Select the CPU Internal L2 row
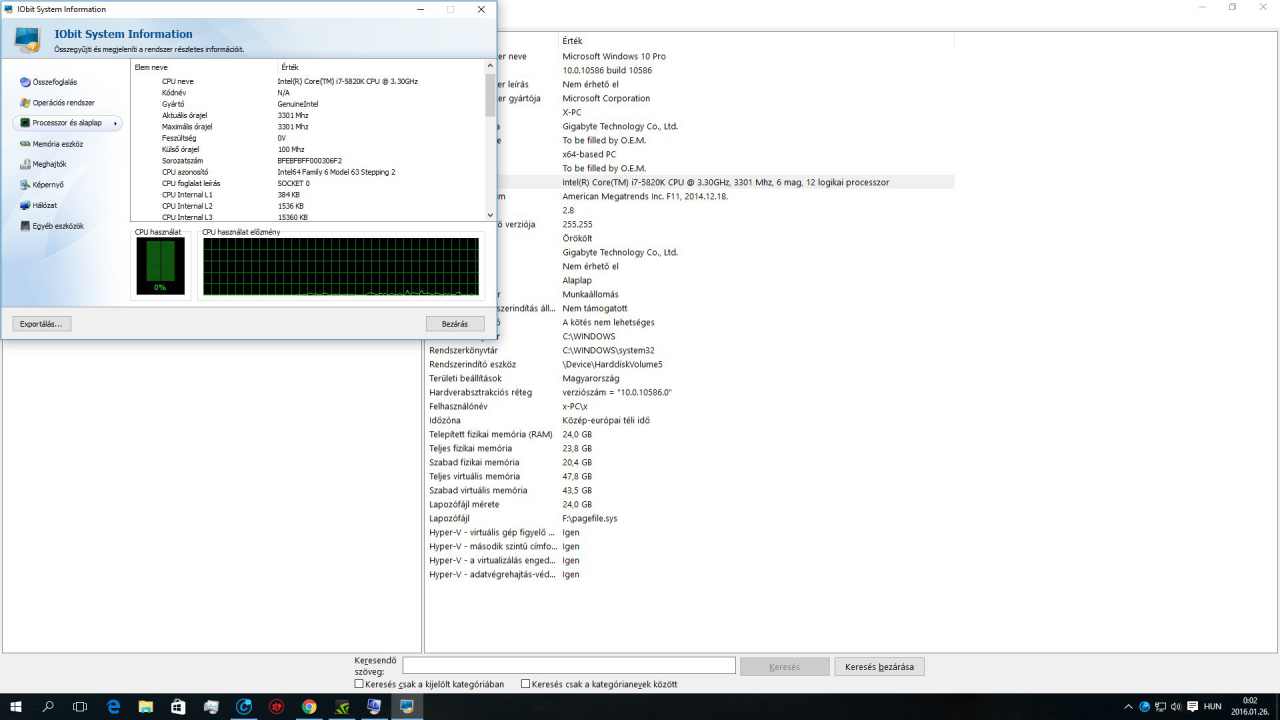 pyautogui.click(x=307, y=206)
